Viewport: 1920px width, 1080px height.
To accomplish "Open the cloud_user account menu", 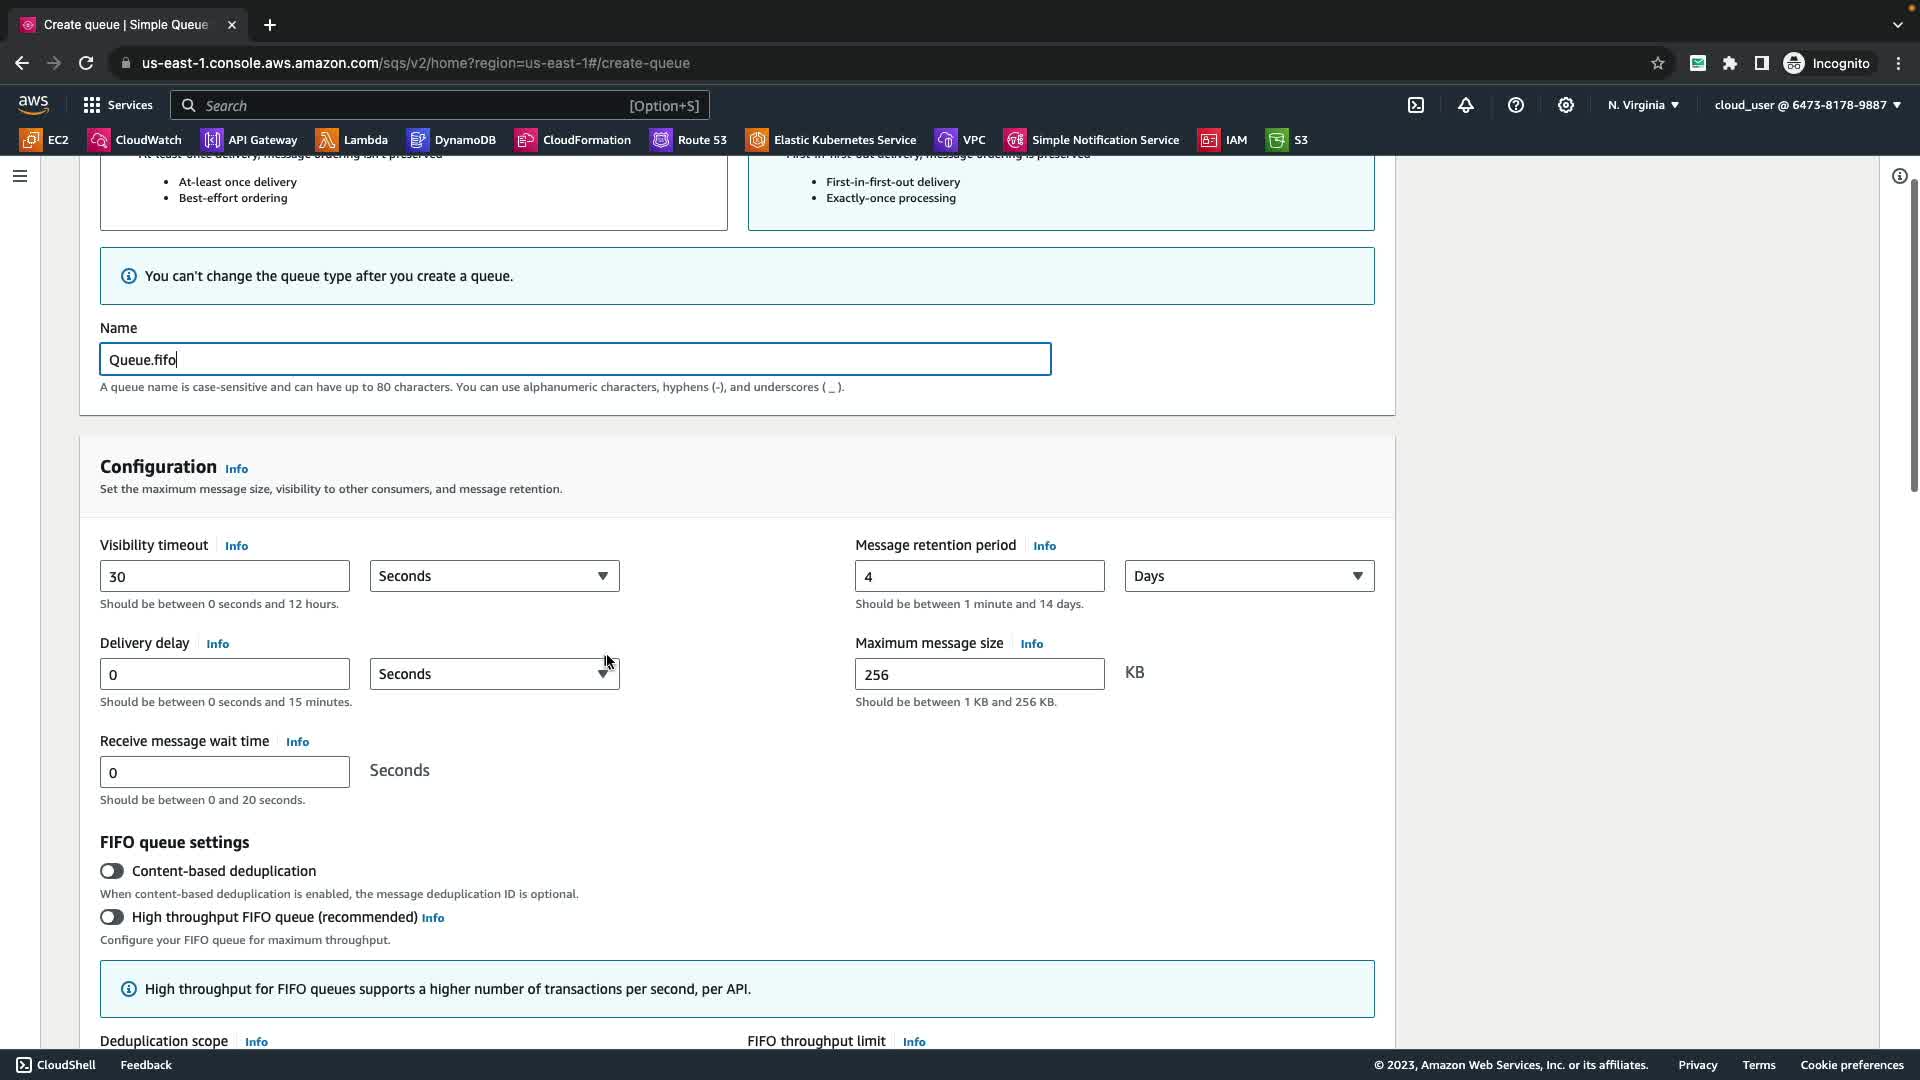I will 1807,105.
